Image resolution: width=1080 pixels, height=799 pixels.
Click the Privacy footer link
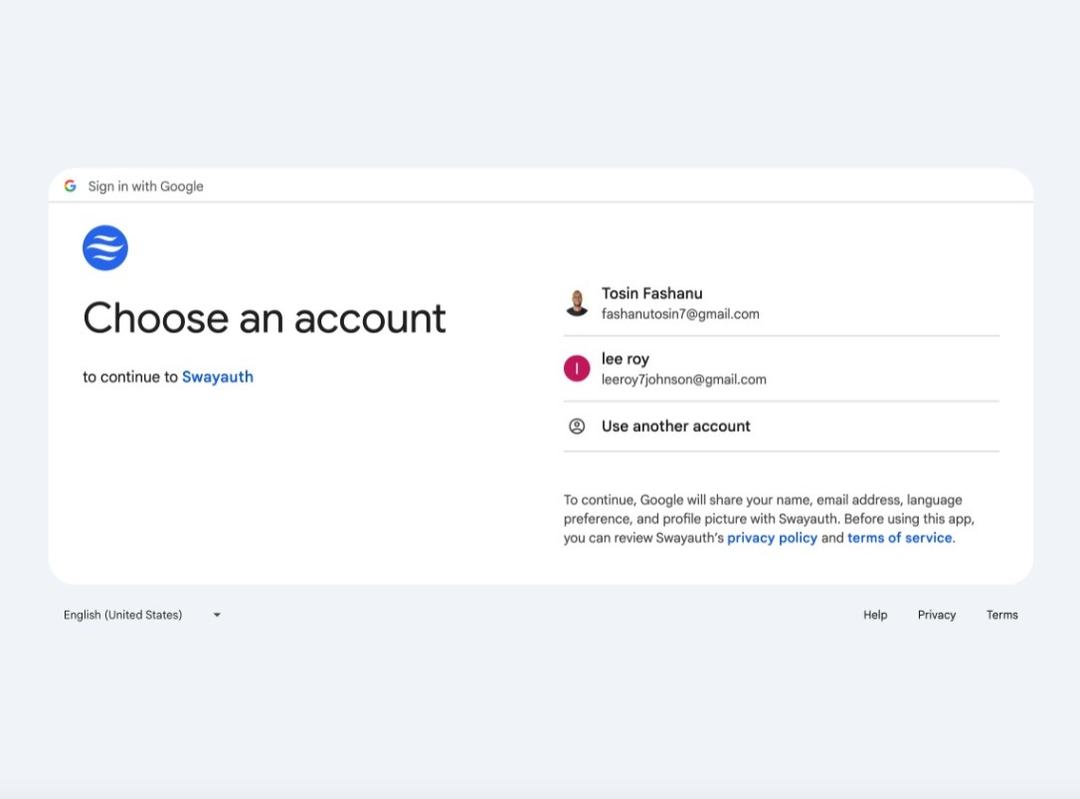(x=937, y=615)
